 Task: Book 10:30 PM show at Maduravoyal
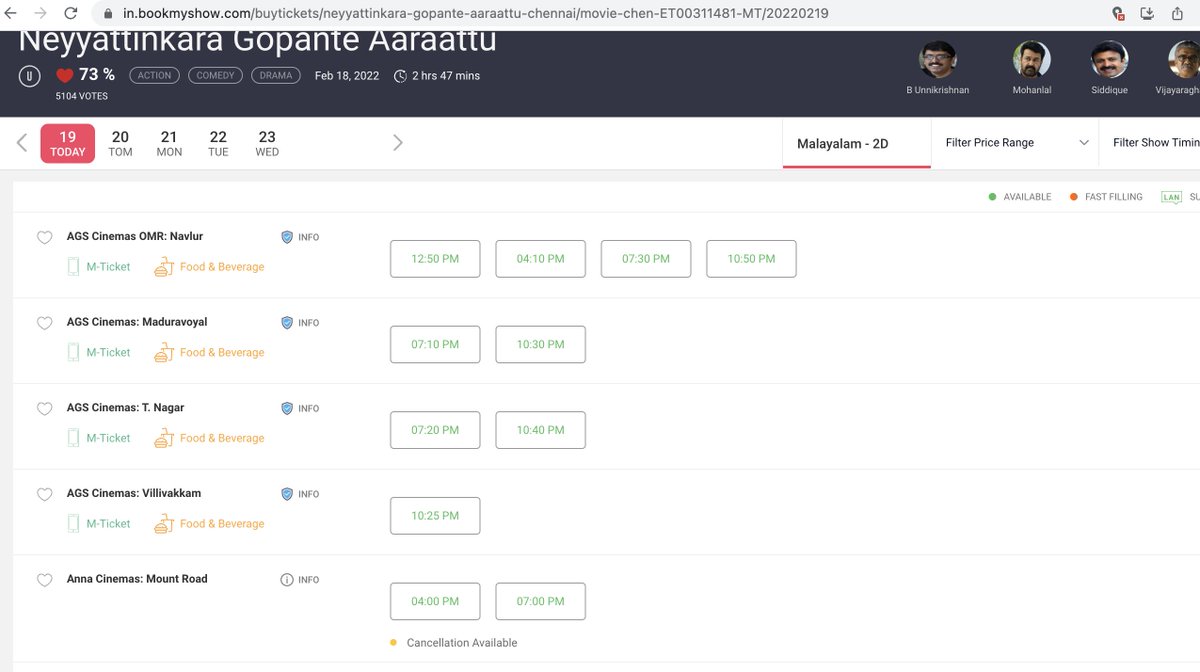[540, 344]
